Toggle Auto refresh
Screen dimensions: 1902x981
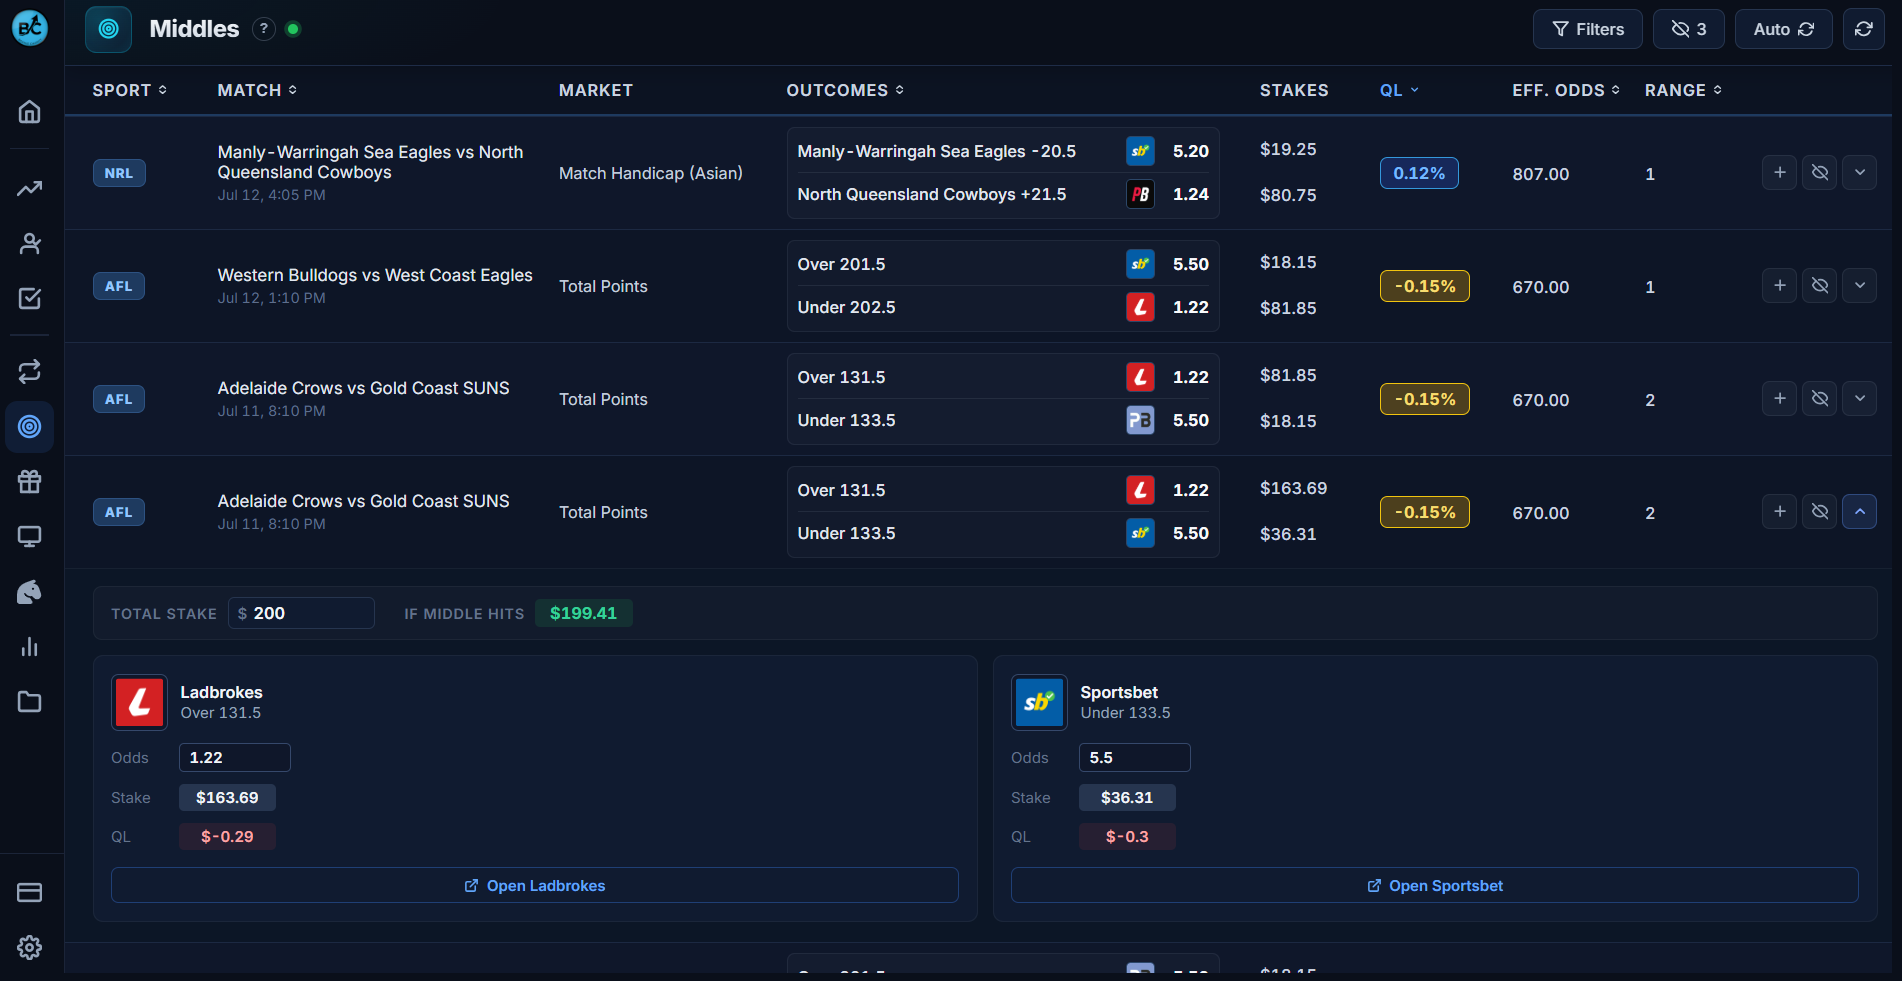point(1783,29)
